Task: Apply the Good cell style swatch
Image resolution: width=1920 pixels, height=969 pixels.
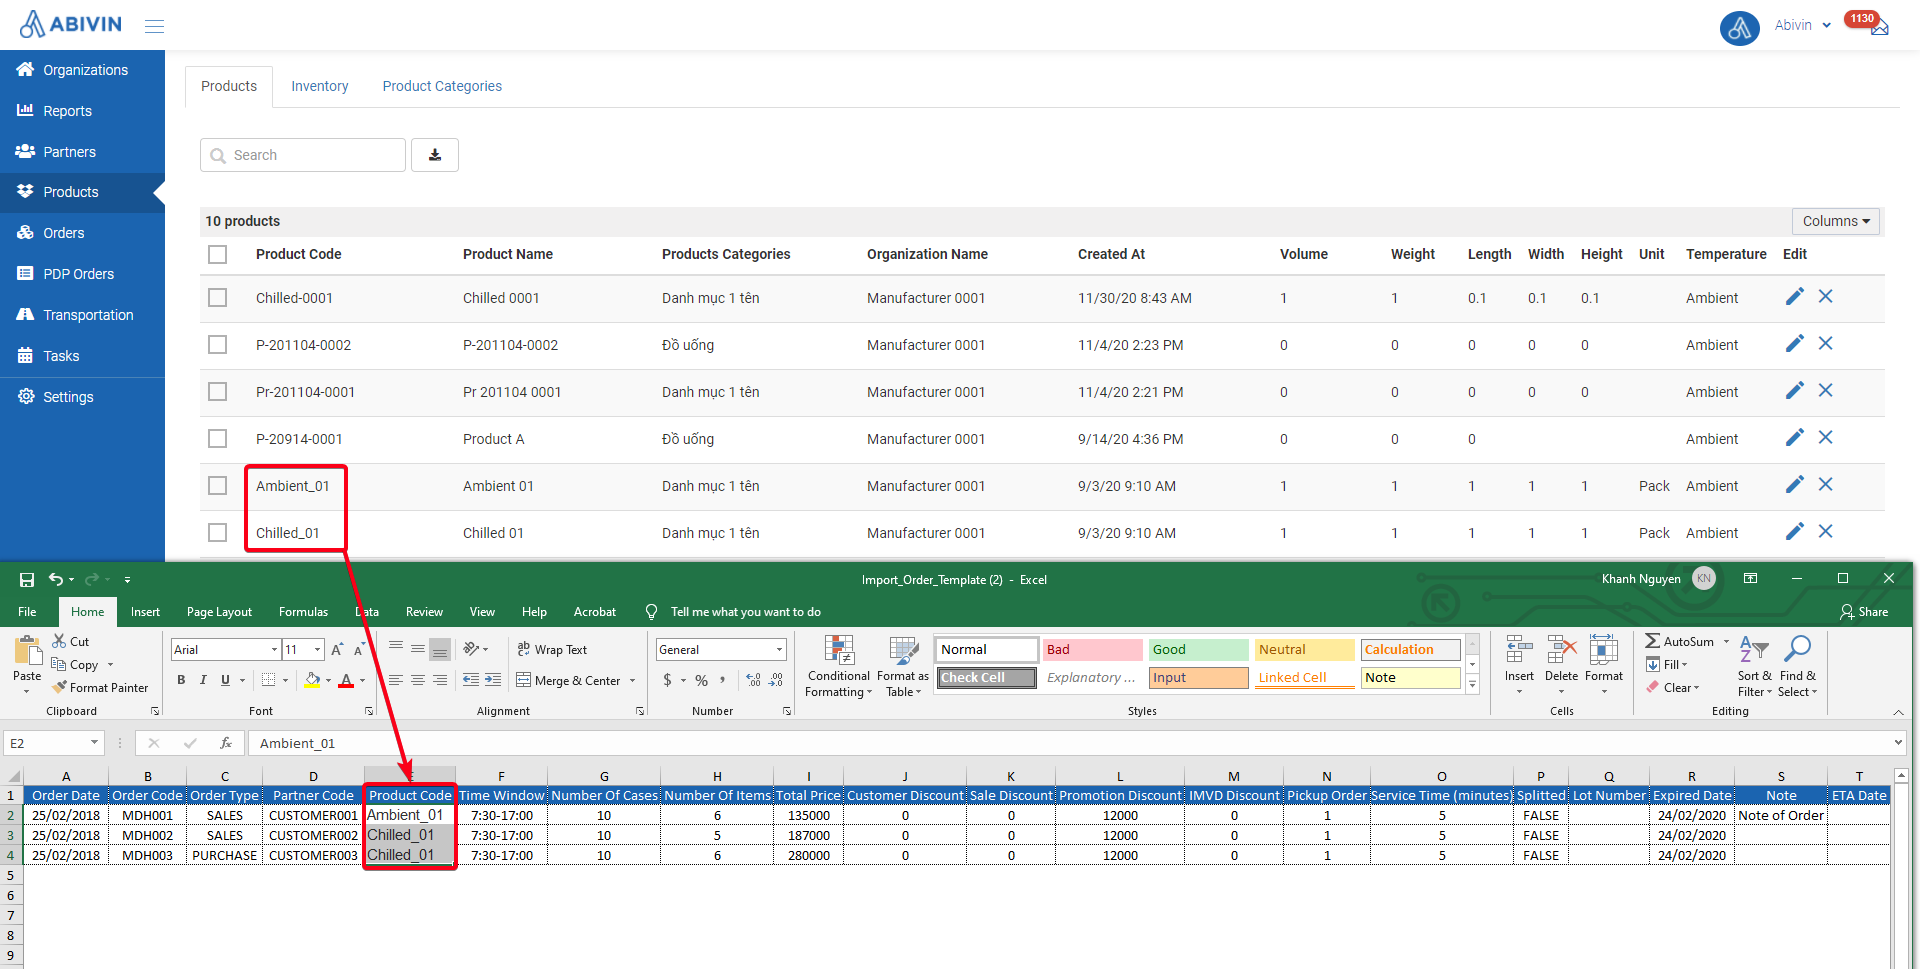Action: (x=1198, y=650)
